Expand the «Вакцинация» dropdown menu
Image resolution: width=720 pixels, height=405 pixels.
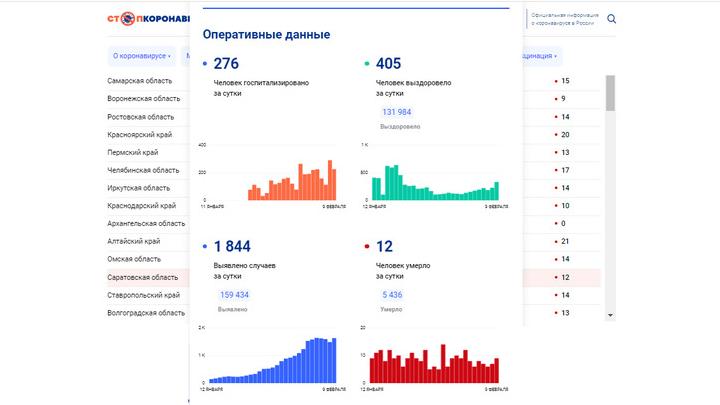coord(540,56)
